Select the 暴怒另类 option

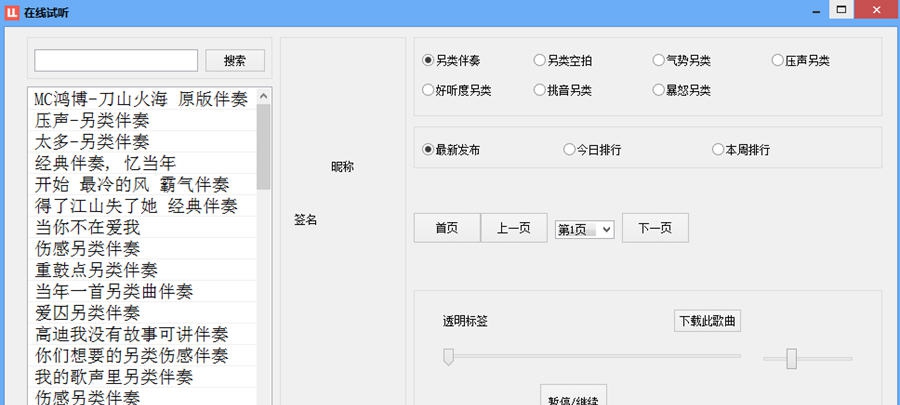(x=681, y=90)
